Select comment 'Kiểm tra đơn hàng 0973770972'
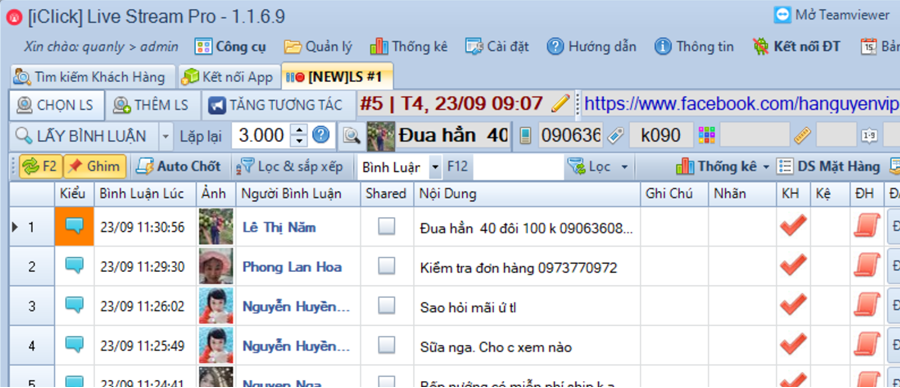Screen dimensions: 900x388 (x=518, y=267)
